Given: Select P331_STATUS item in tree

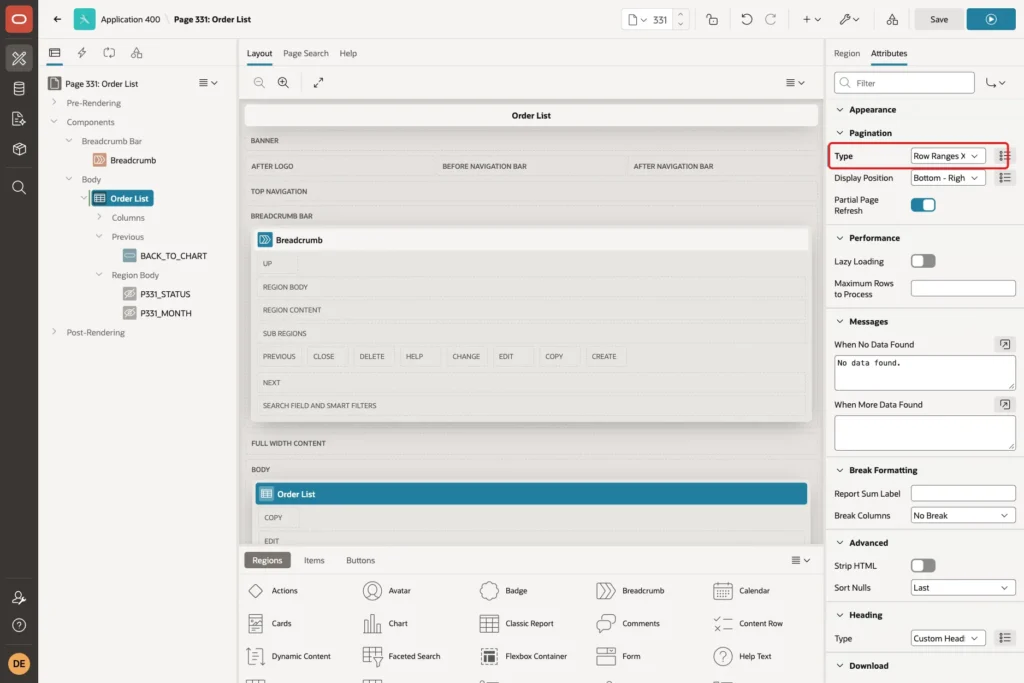Looking at the screenshot, I should click(157, 294).
